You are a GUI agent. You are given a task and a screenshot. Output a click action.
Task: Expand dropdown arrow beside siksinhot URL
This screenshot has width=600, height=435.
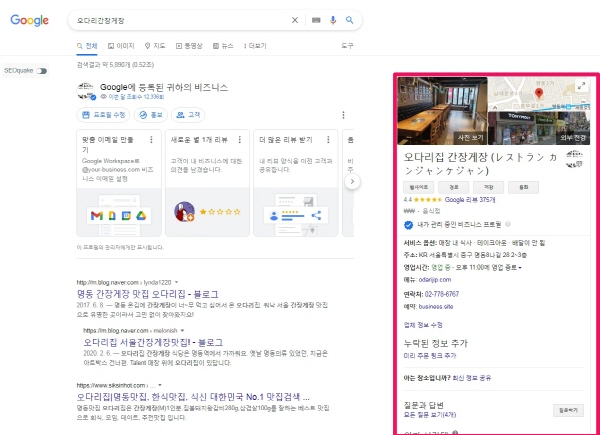click(160, 385)
